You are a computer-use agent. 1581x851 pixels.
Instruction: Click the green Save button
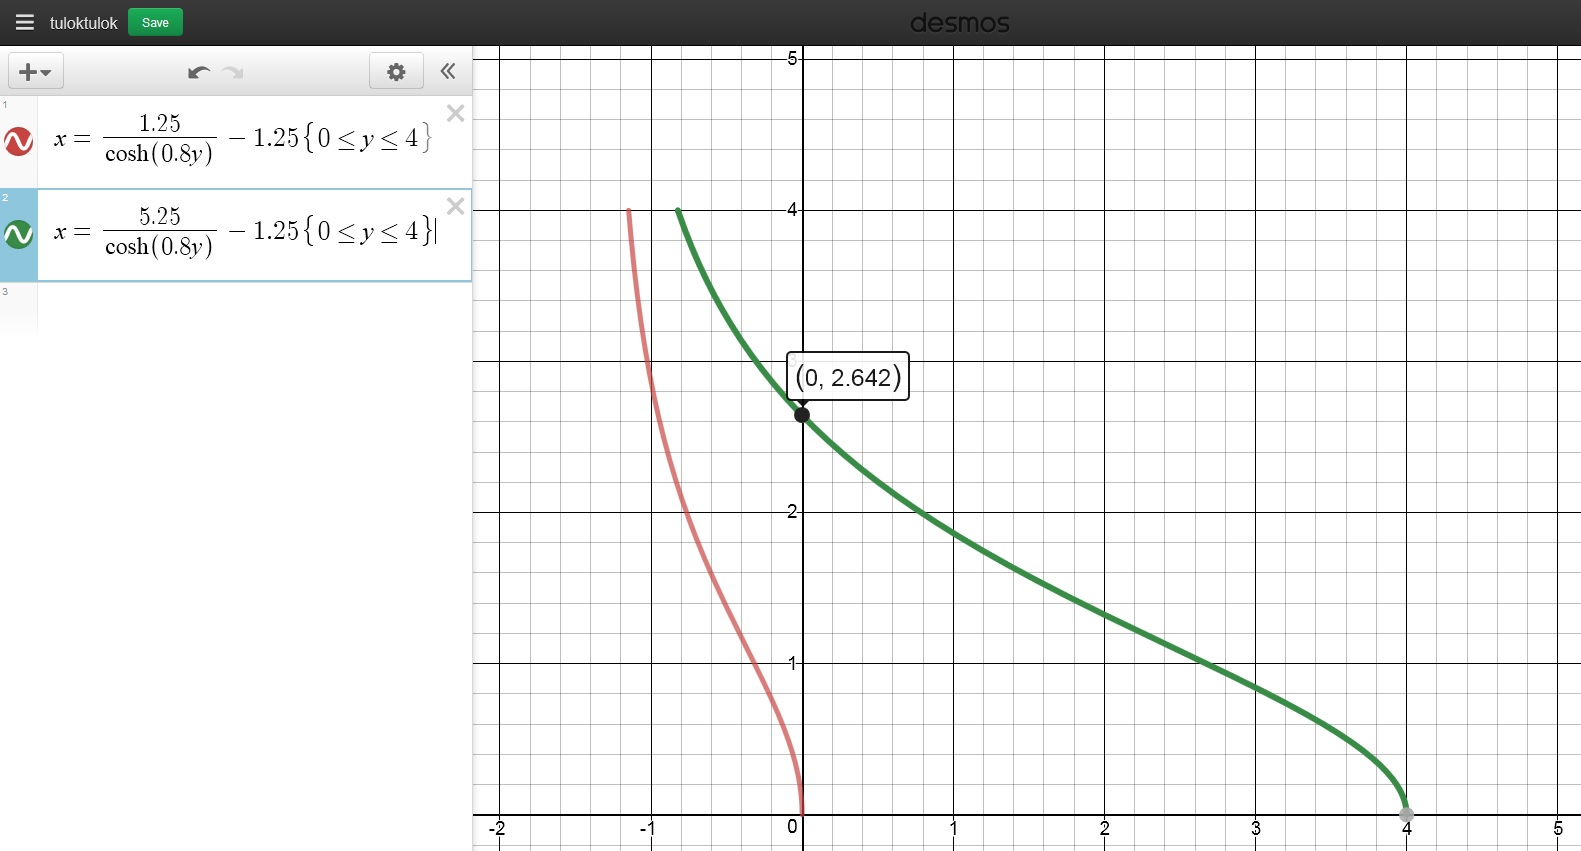pos(155,22)
